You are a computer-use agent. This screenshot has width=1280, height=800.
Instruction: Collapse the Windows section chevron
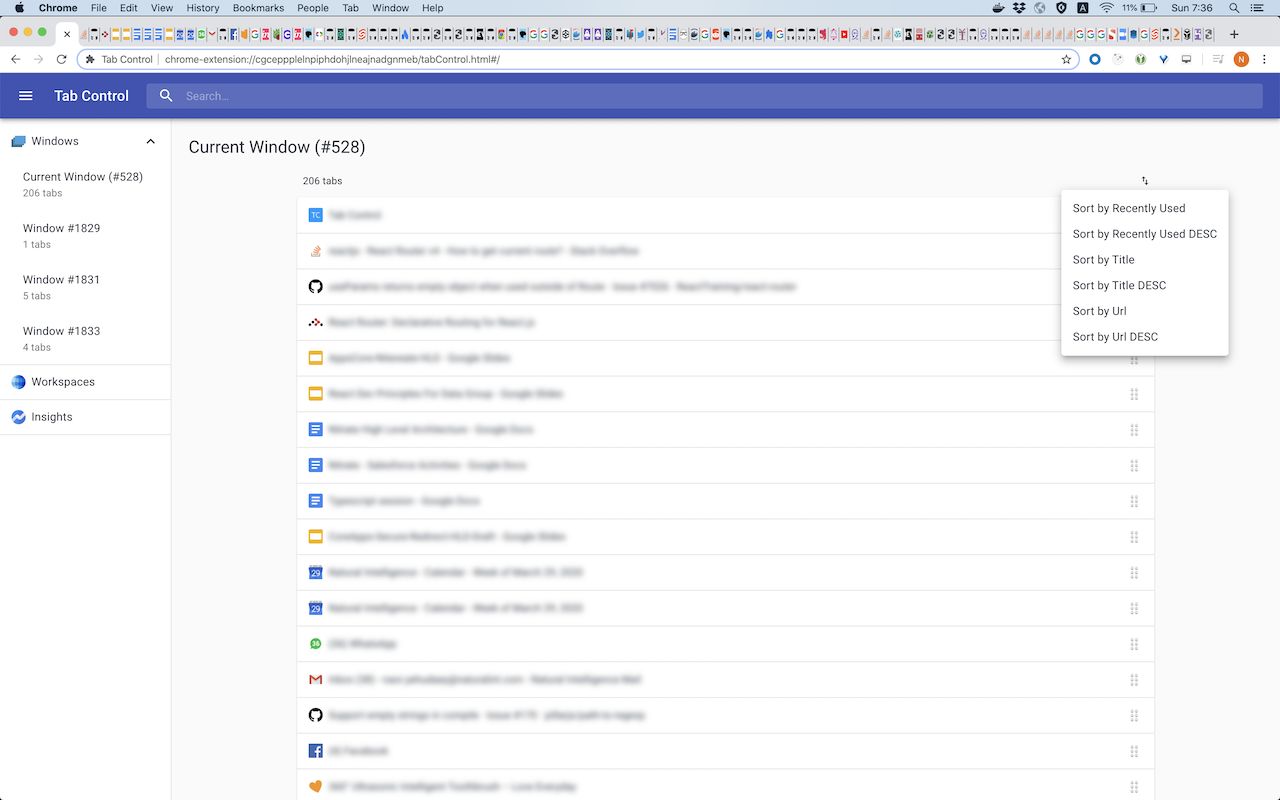click(151, 141)
